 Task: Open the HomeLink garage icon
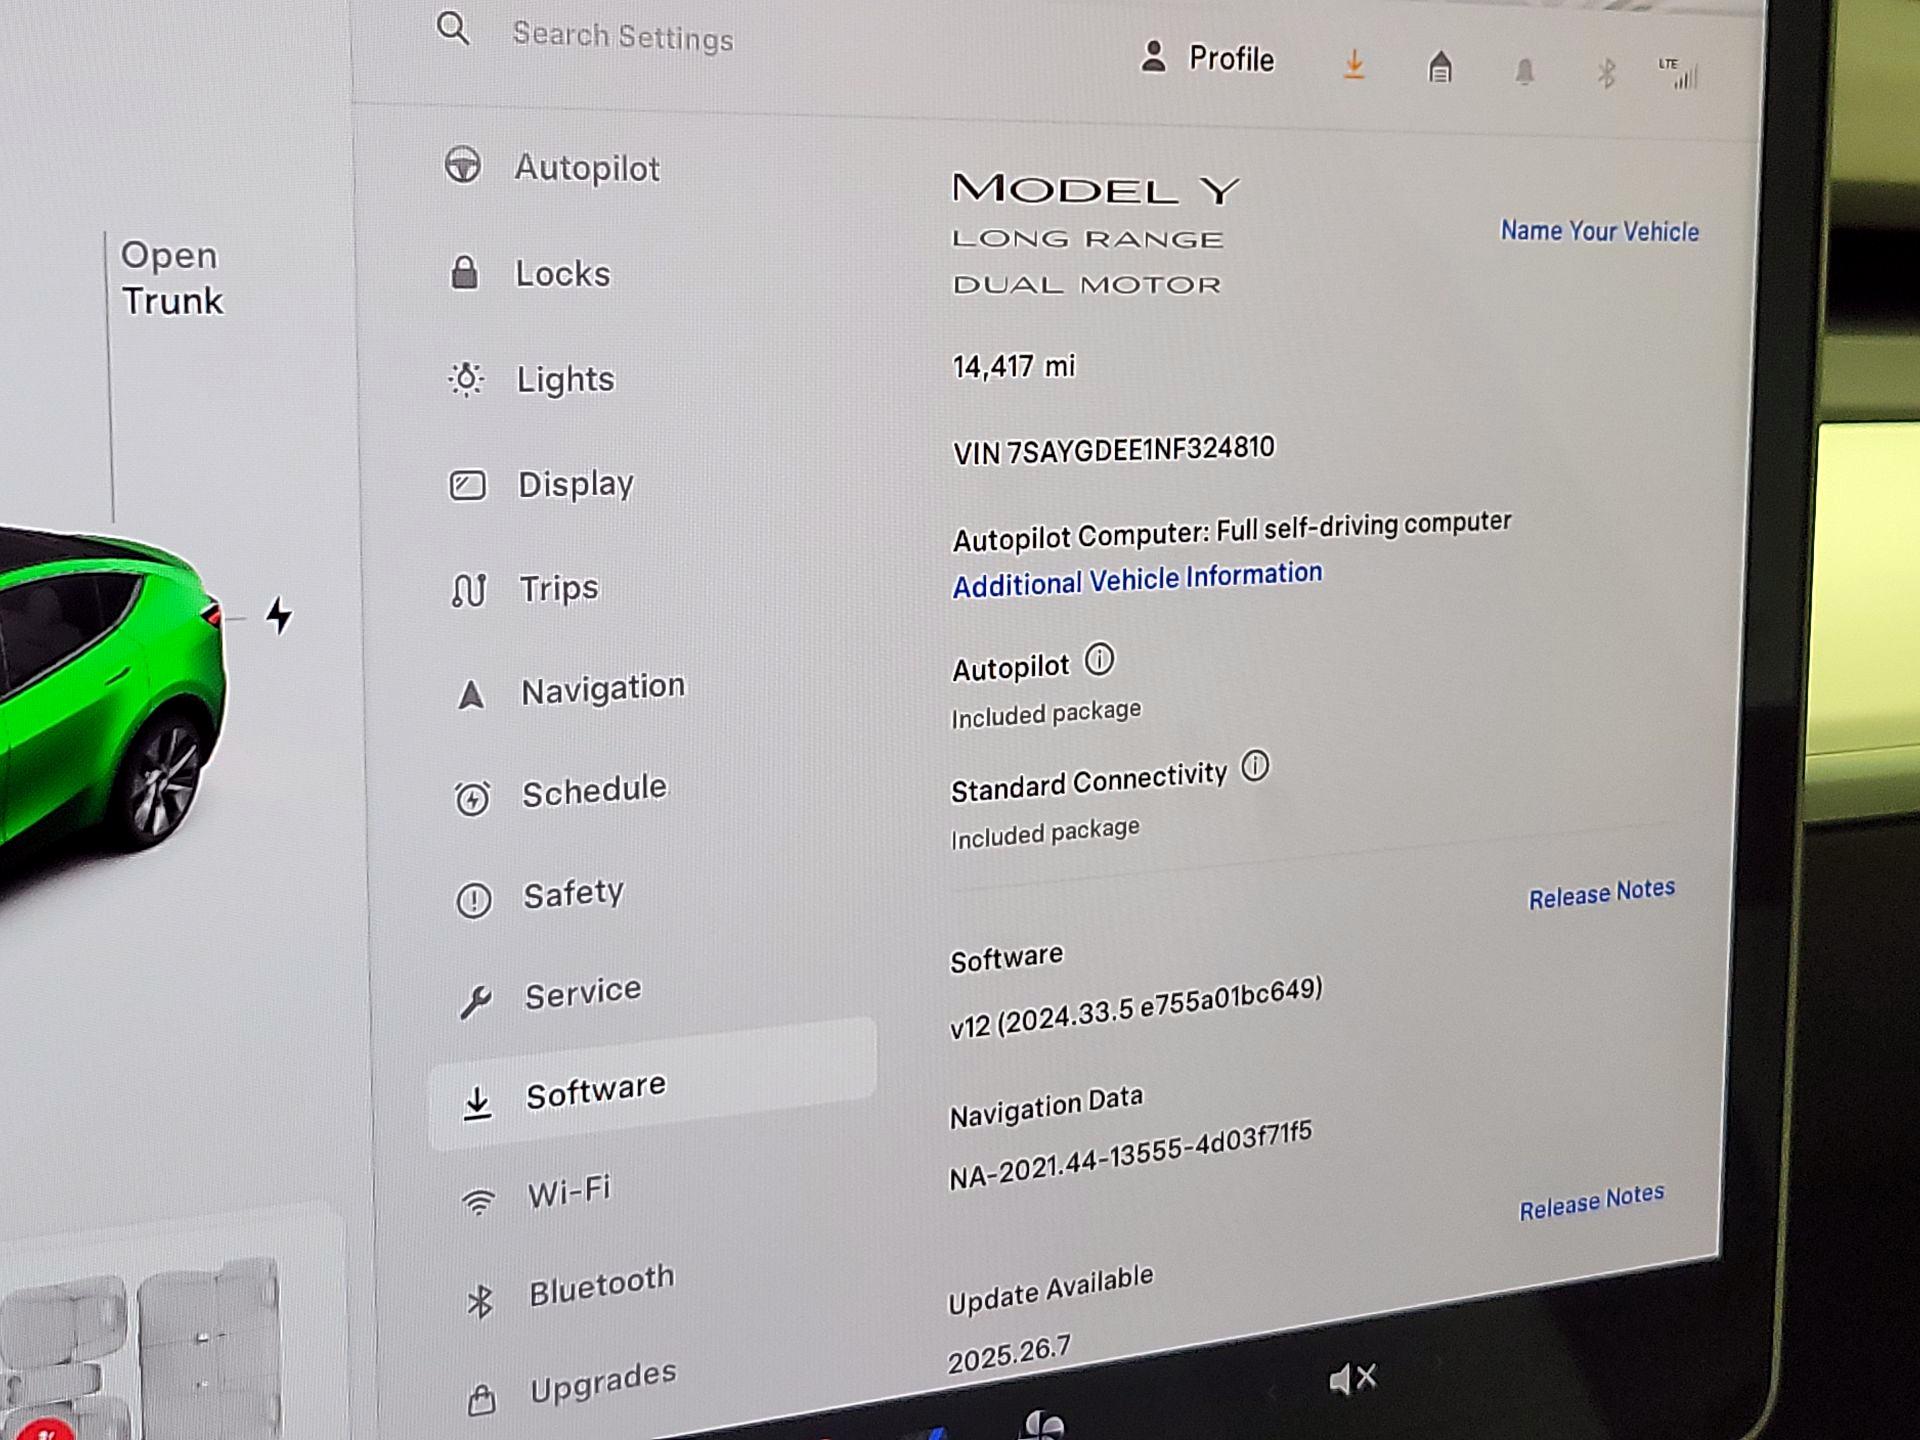coord(1440,68)
